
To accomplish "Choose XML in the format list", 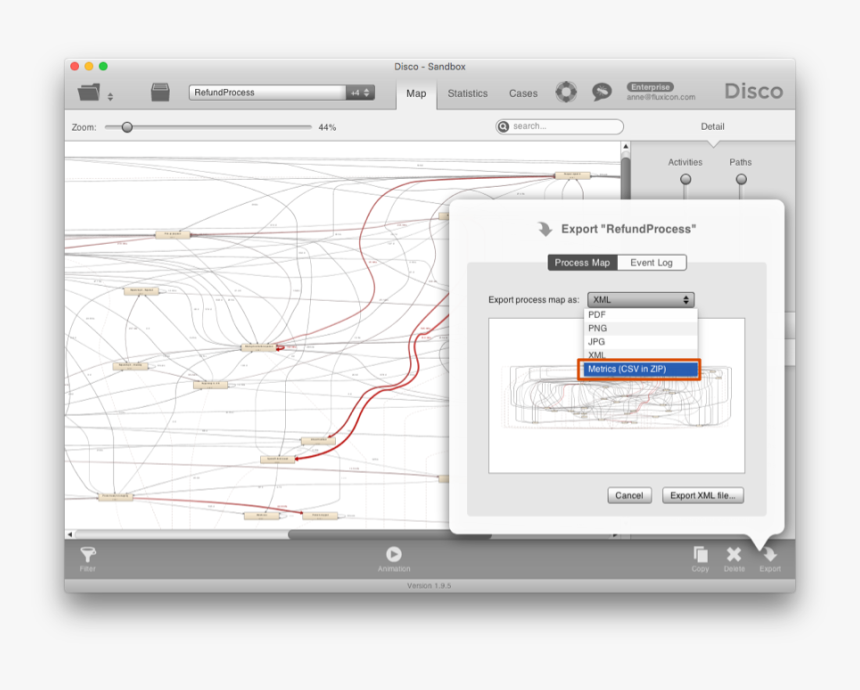I will coord(641,354).
